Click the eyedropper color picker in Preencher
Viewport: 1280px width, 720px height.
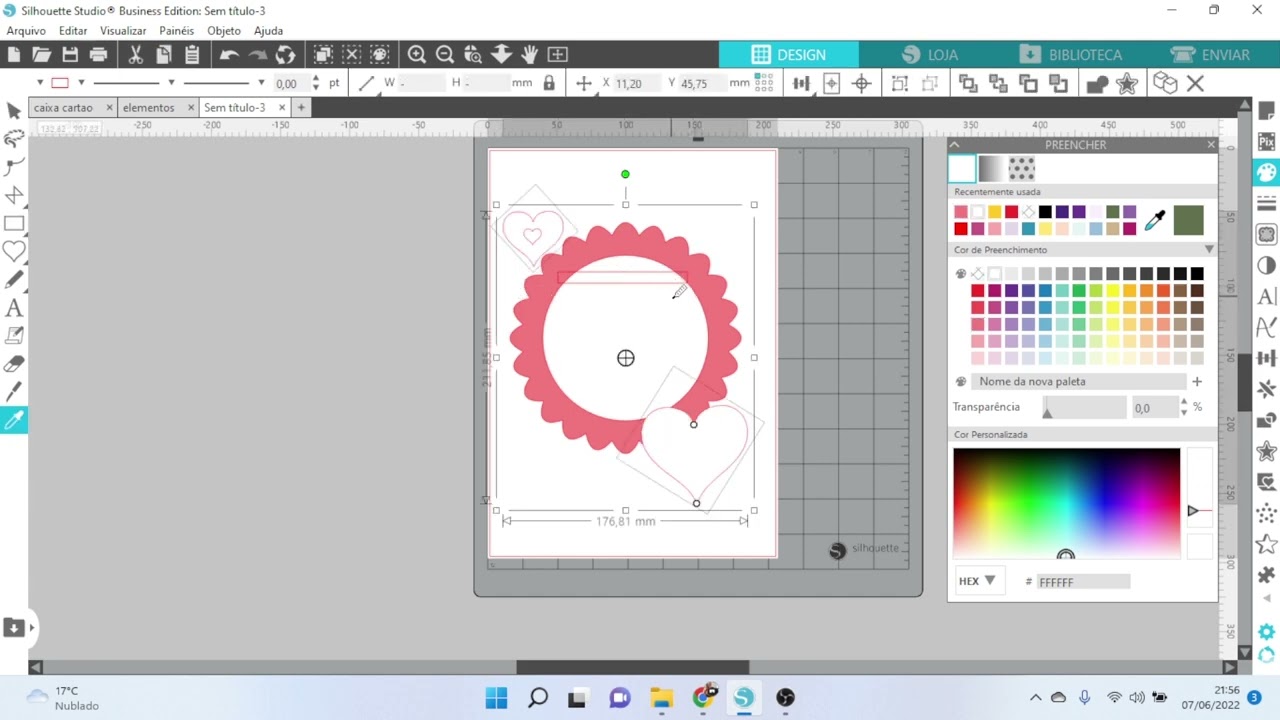point(1155,220)
